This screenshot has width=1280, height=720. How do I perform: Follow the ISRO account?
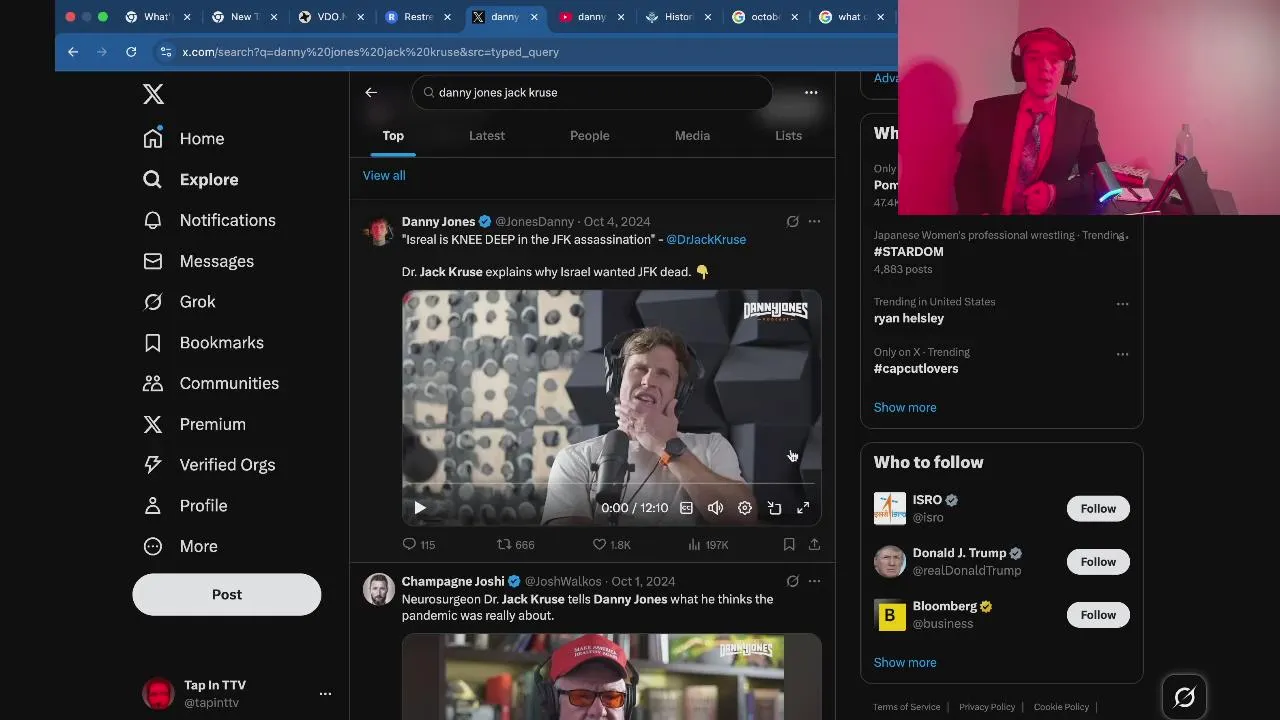(1098, 508)
